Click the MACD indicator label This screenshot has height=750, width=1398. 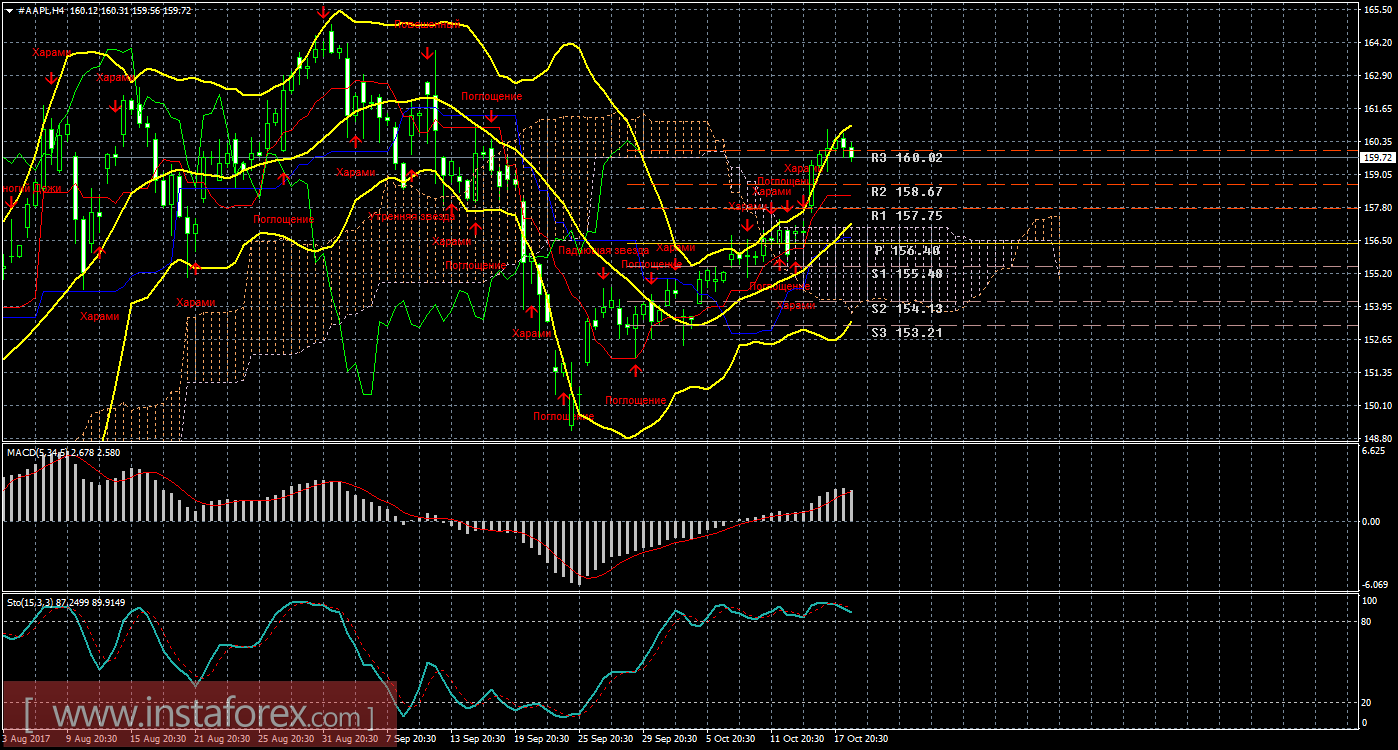(63, 453)
